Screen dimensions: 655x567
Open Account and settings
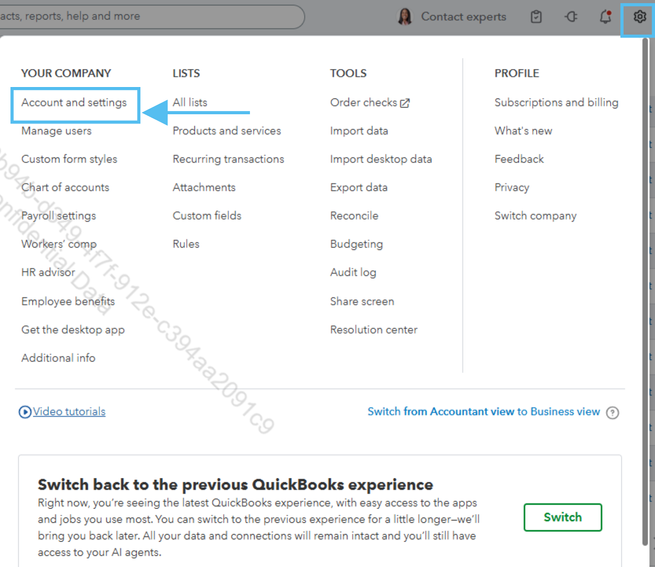tap(74, 103)
